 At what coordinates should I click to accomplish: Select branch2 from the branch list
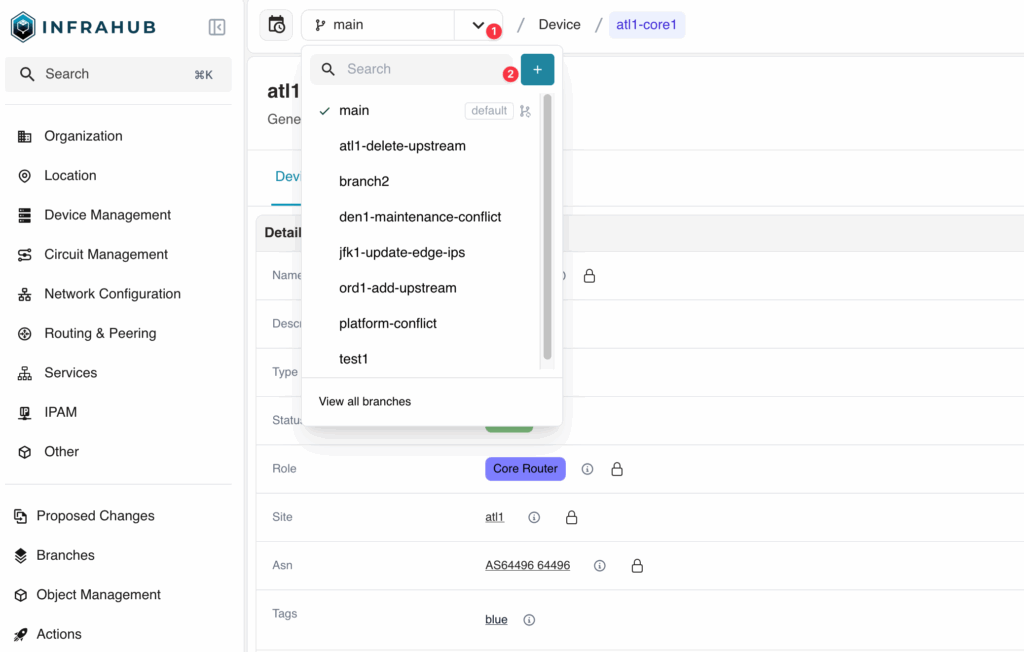364,181
